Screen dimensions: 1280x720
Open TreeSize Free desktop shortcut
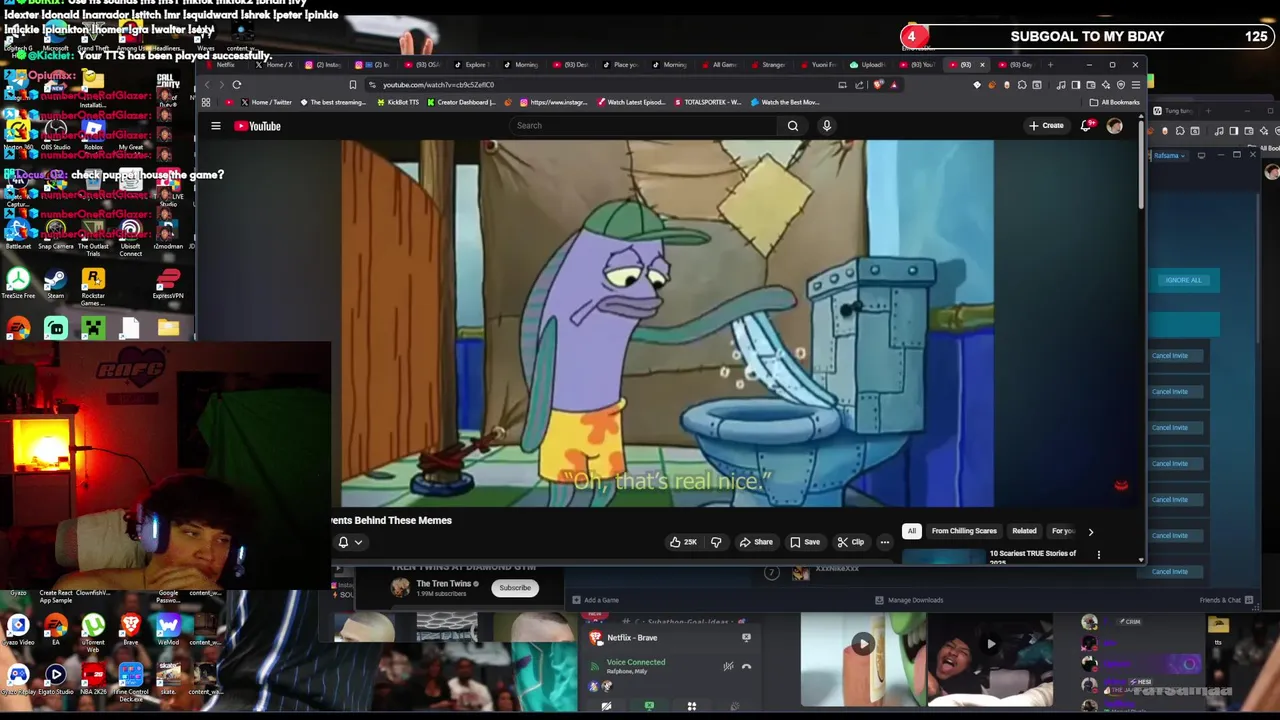(x=18, y=283)
